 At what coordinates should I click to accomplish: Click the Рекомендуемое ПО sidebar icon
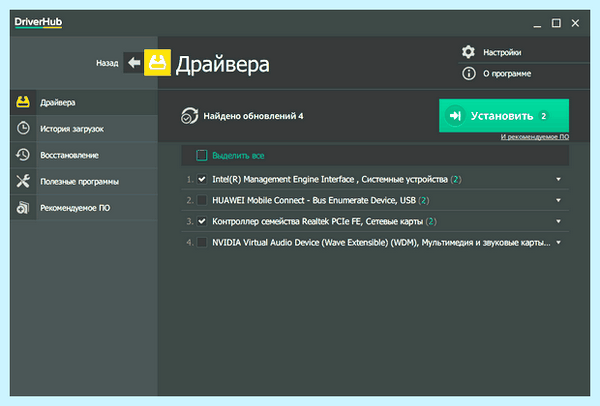point(23,207)
